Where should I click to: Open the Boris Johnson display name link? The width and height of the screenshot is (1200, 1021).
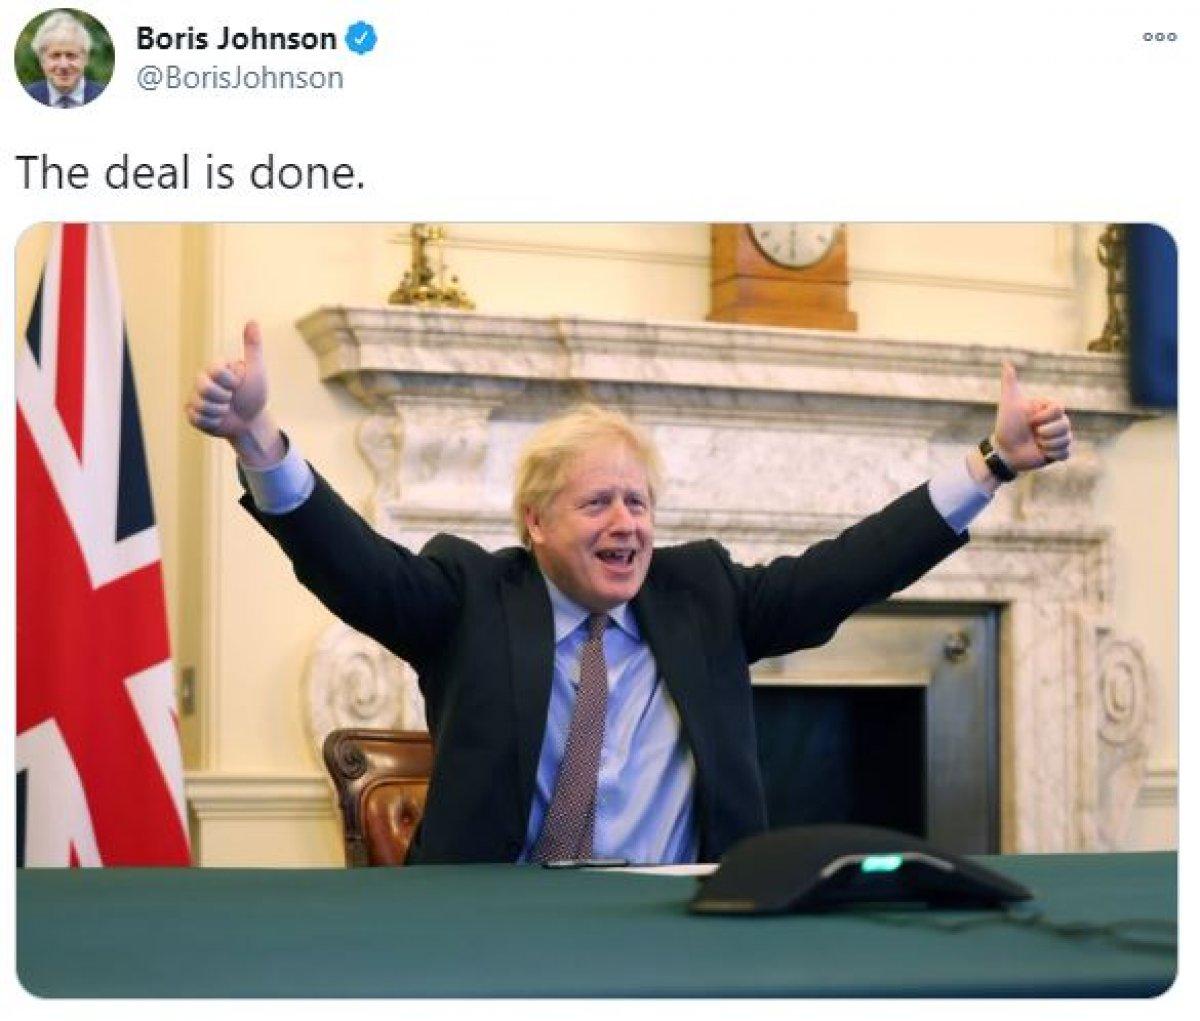coord(236,40)
